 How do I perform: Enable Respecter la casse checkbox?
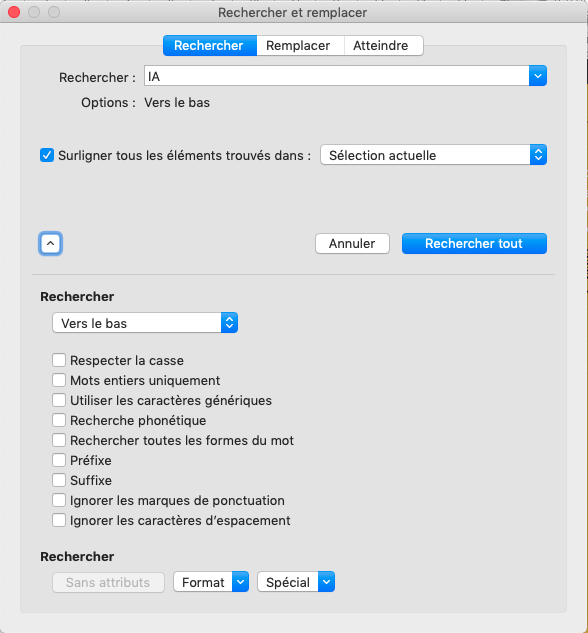tap(59, 360)
